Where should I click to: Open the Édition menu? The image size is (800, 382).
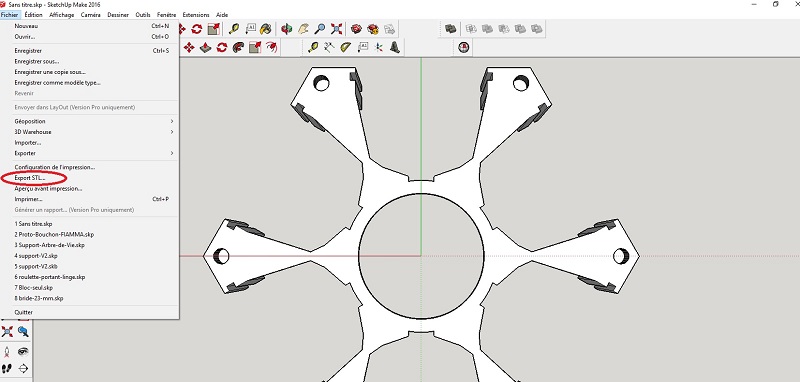point(34,15)
